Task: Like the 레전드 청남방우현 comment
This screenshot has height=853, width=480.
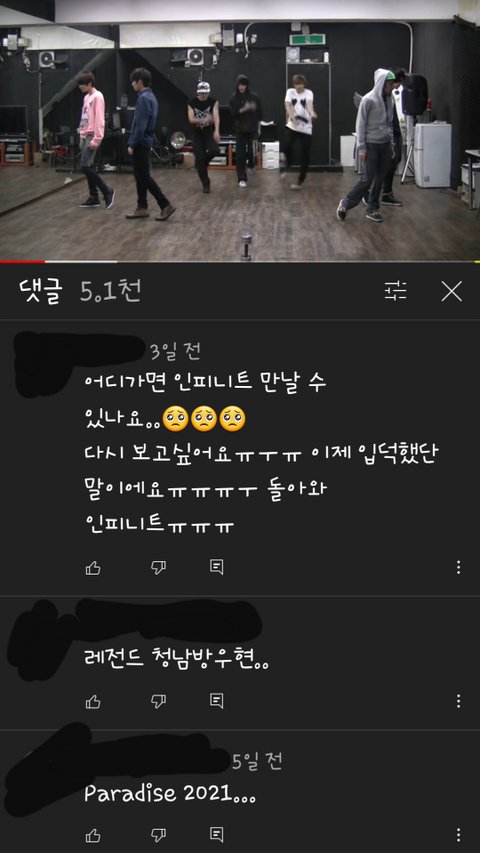Action: pyautogui.click(x=93, y=702)
